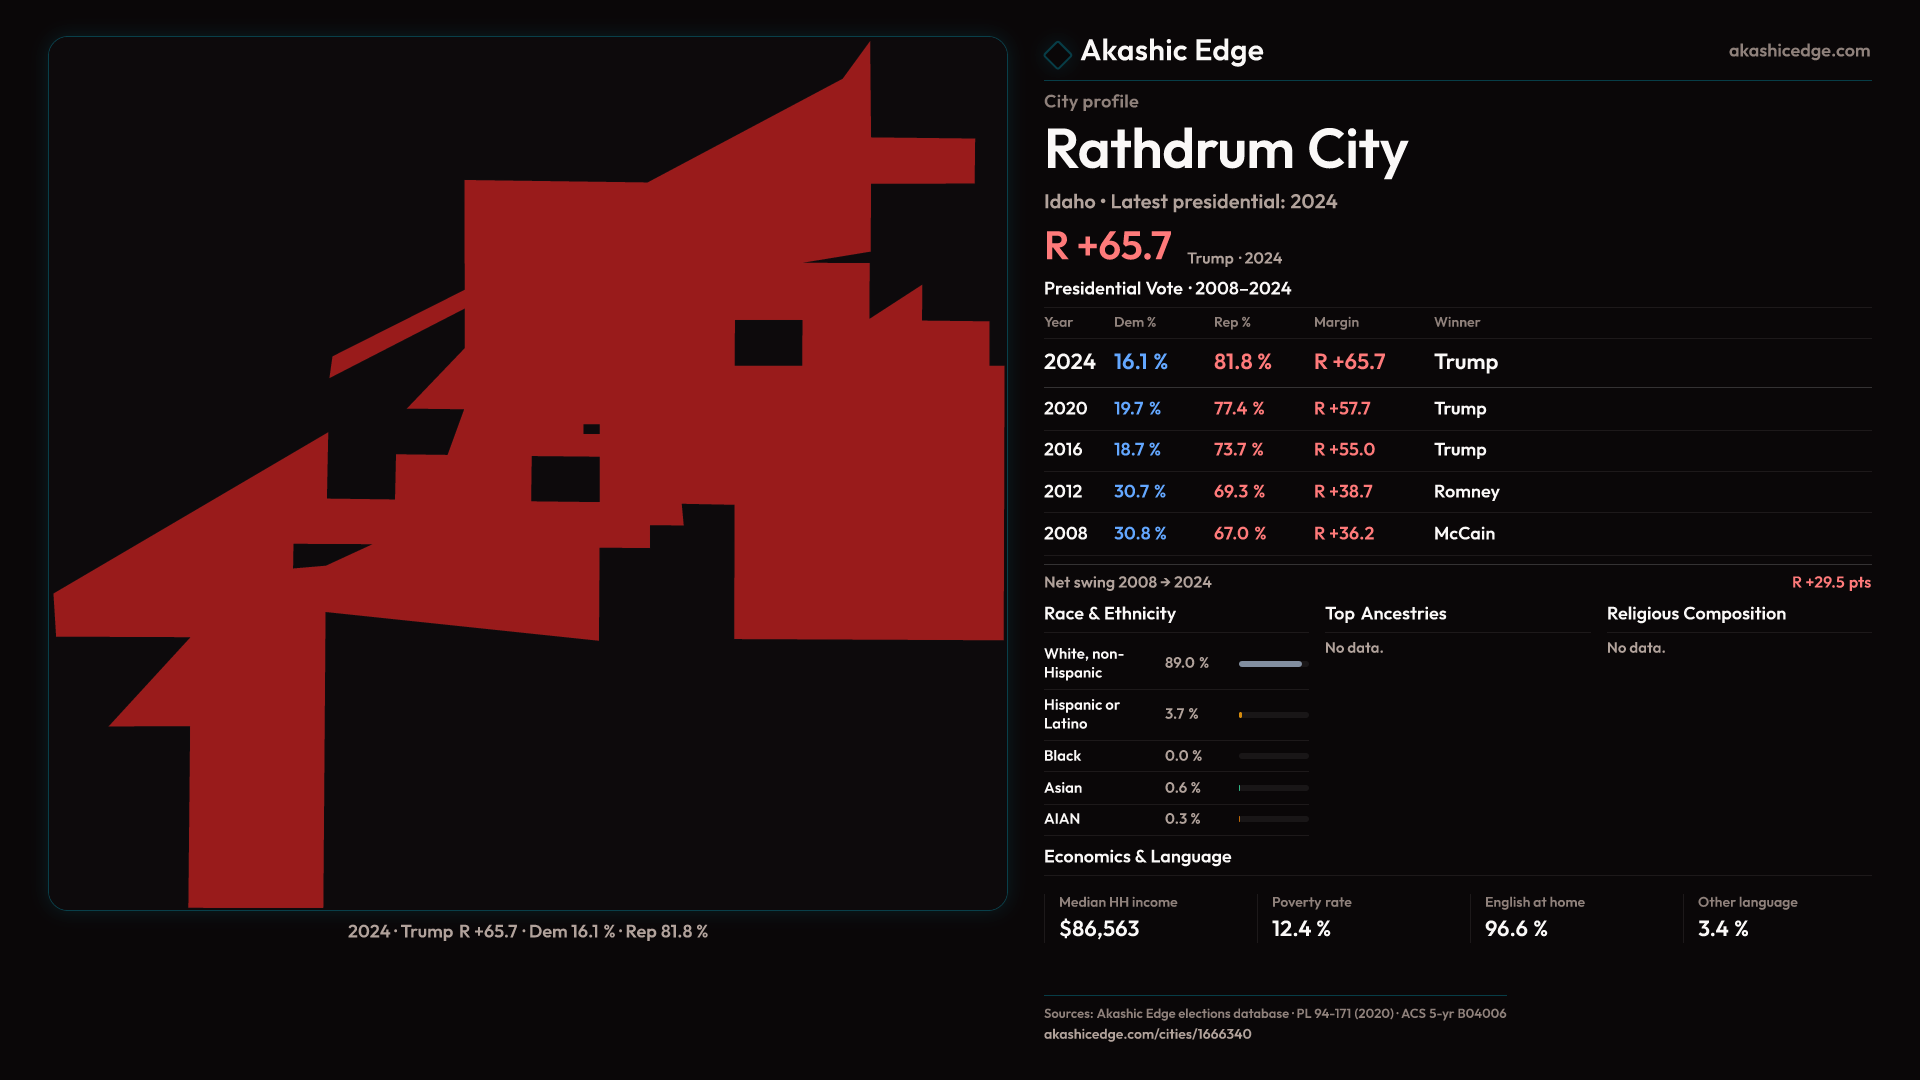Click the Rep % column header
Screen dimensions: 1920x1080
tap(1231, 322)
